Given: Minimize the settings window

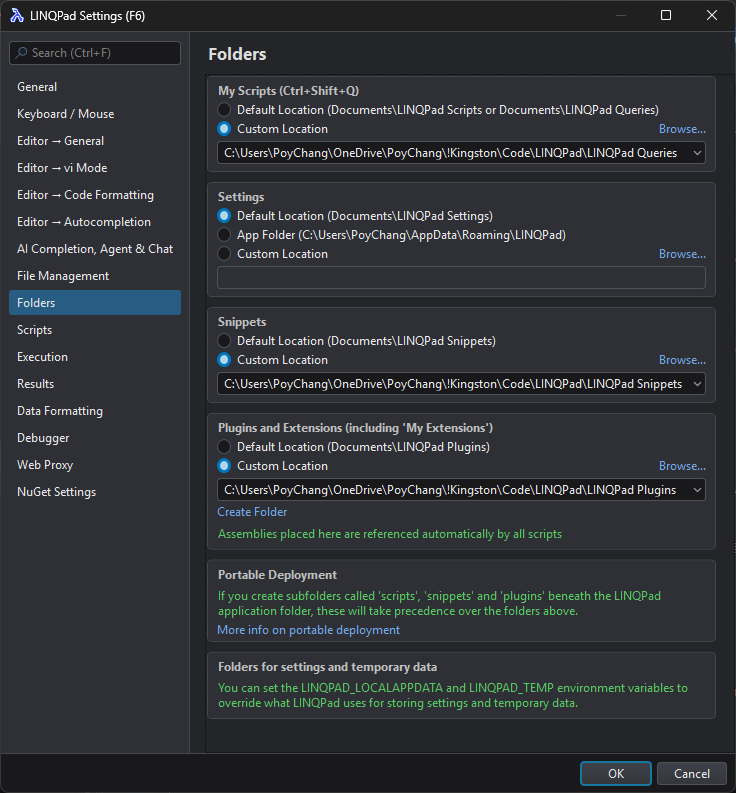Looking at the screenshot, I should pos(621,15).
